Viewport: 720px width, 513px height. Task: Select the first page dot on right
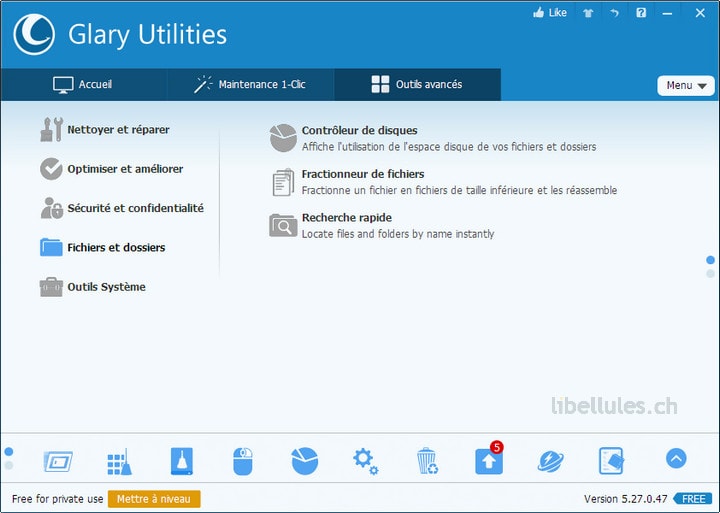tap(710, 260)
